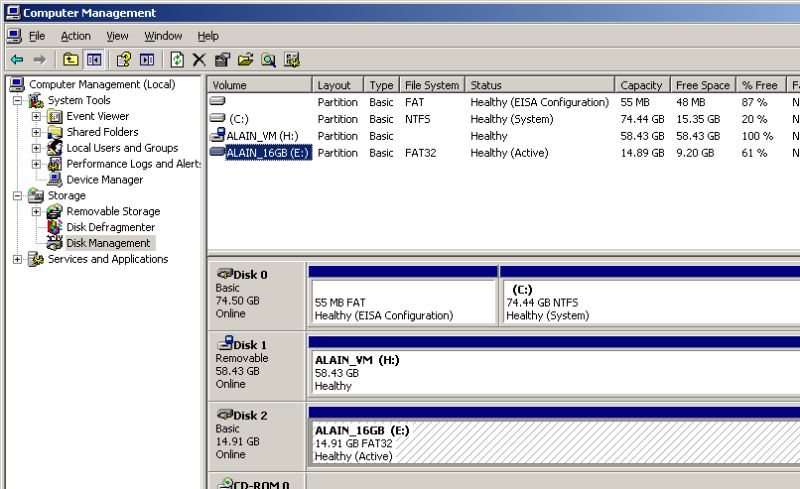
Task: Sort by the Volume column header
Action: coord(259,85)
